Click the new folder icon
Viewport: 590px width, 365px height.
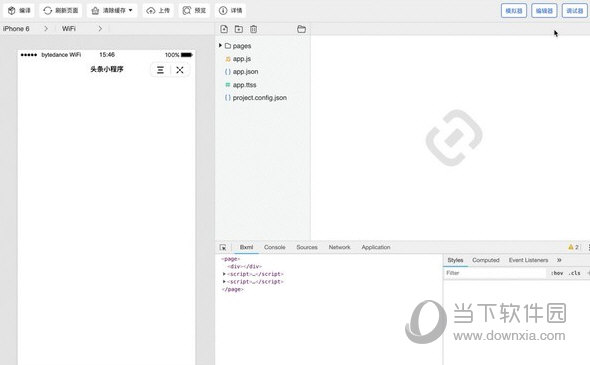click(x=239, y=29)
